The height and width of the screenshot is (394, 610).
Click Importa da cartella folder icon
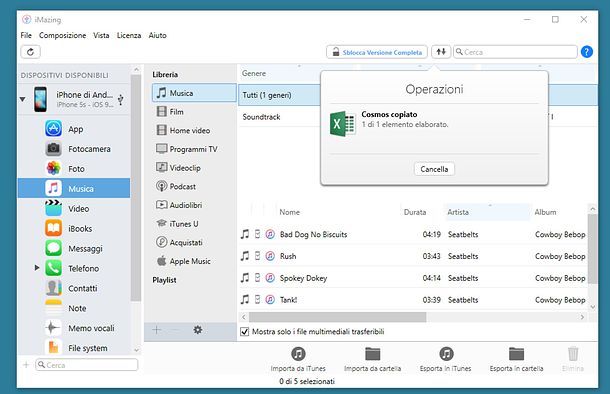pyautogui.click(x=372, y=354)
